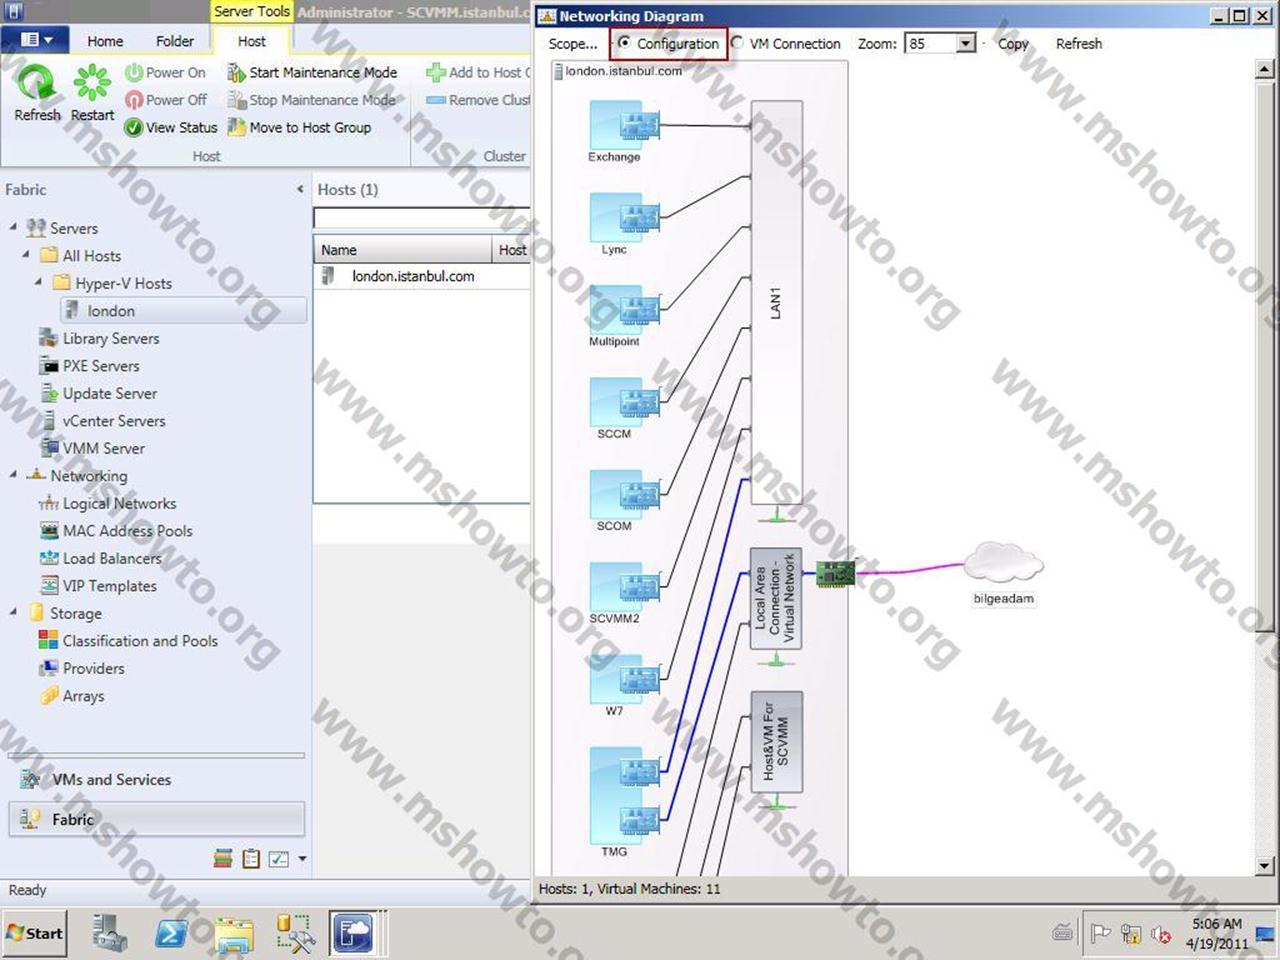Open PowerShell from the taskbar

click(172, 933)
